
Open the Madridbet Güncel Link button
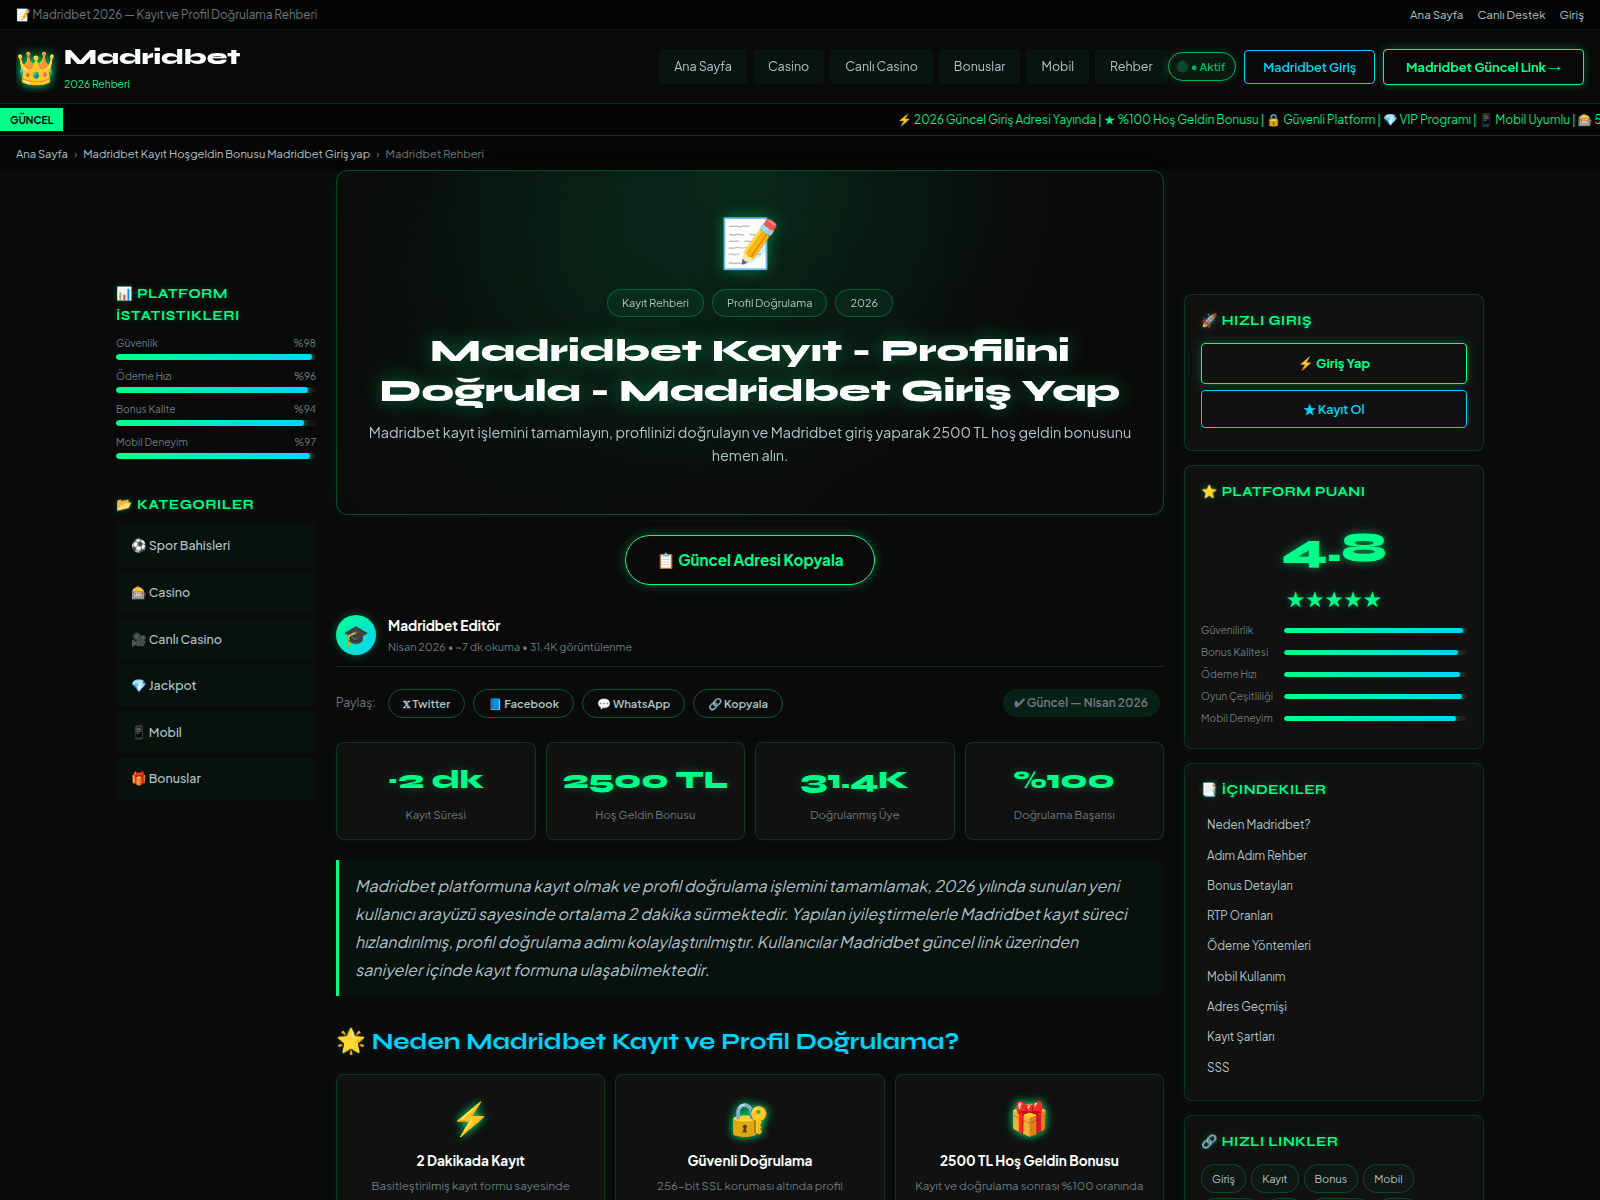(x=1483, y=67)
